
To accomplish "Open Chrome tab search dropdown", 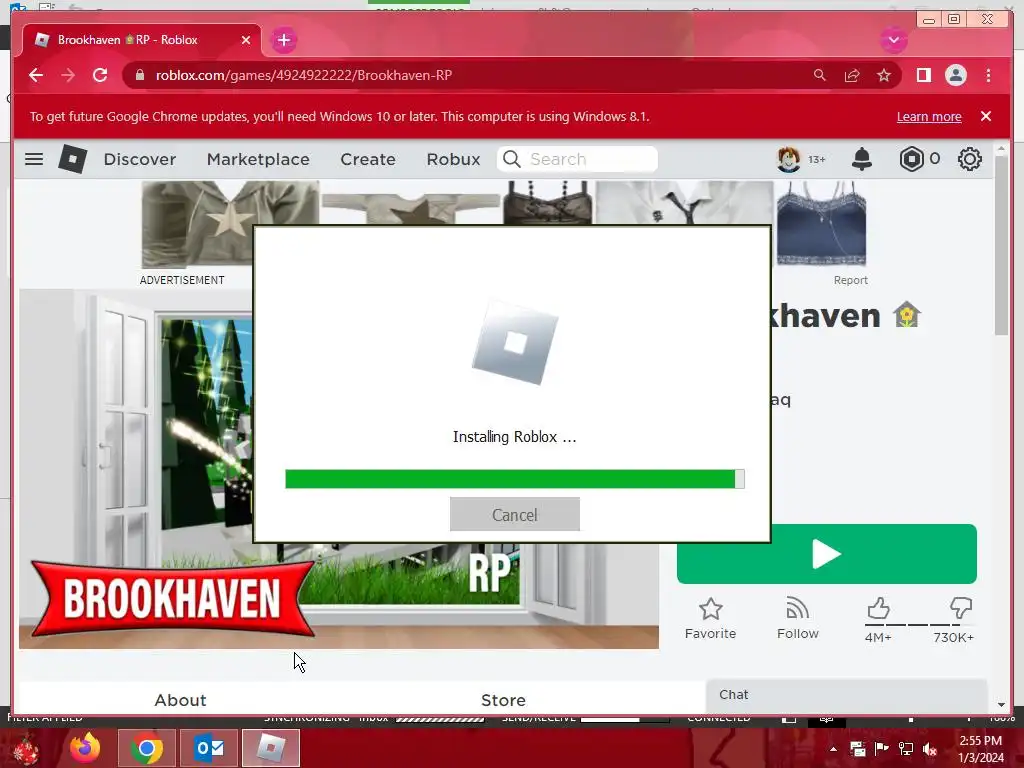I will [x=893, y=40].
